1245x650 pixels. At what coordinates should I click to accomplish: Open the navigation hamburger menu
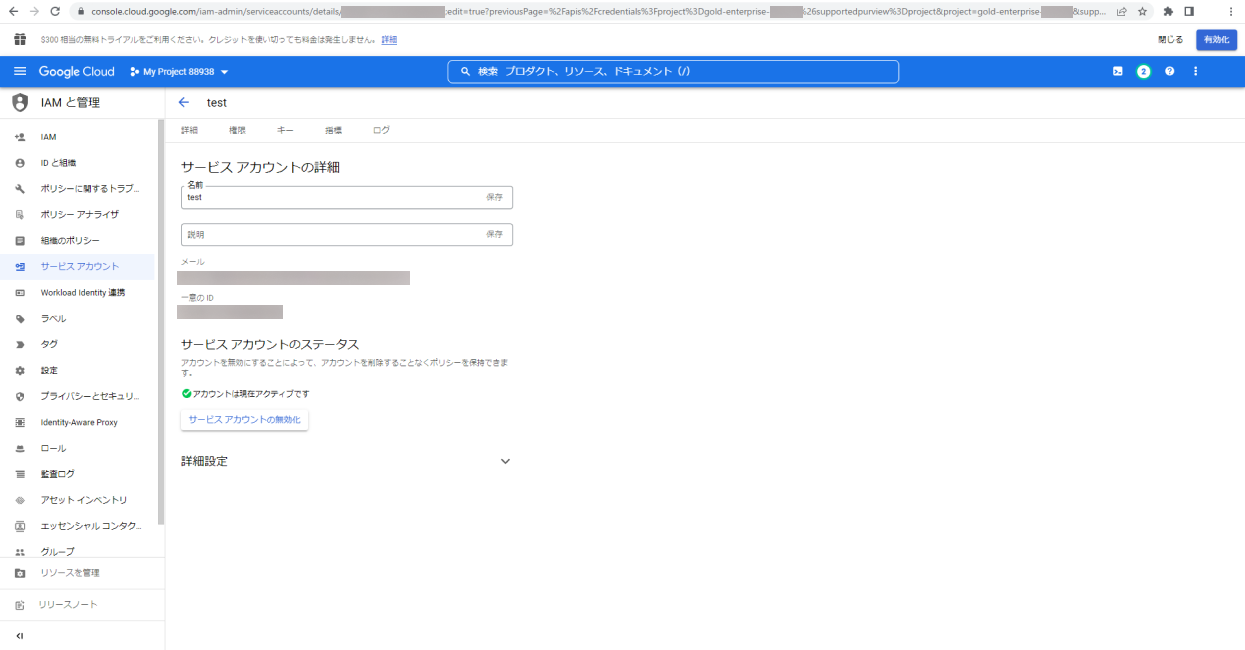point(20,71)
